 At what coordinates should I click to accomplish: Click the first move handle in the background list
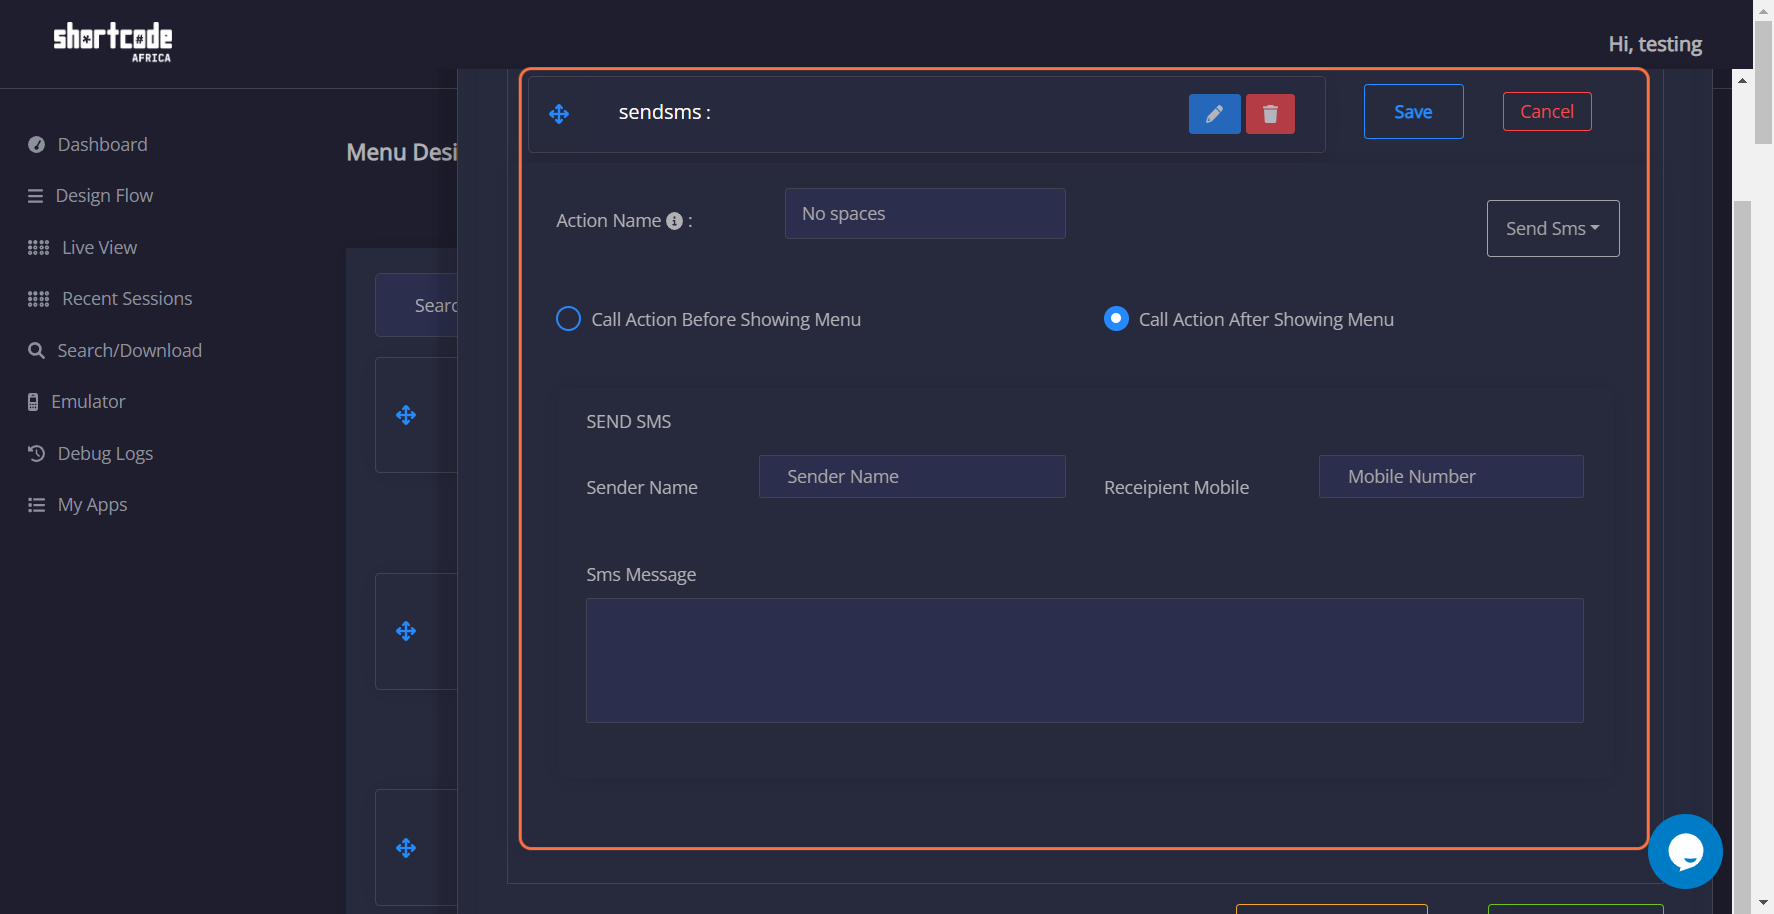[x=406, y=415]
